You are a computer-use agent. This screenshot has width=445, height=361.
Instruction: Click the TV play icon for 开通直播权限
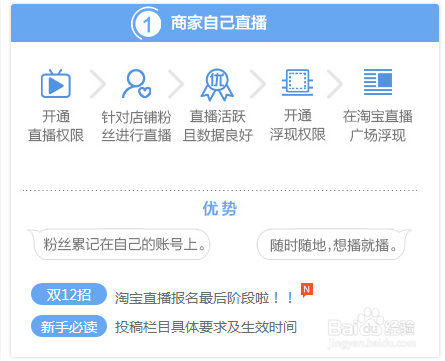[56, 84]
